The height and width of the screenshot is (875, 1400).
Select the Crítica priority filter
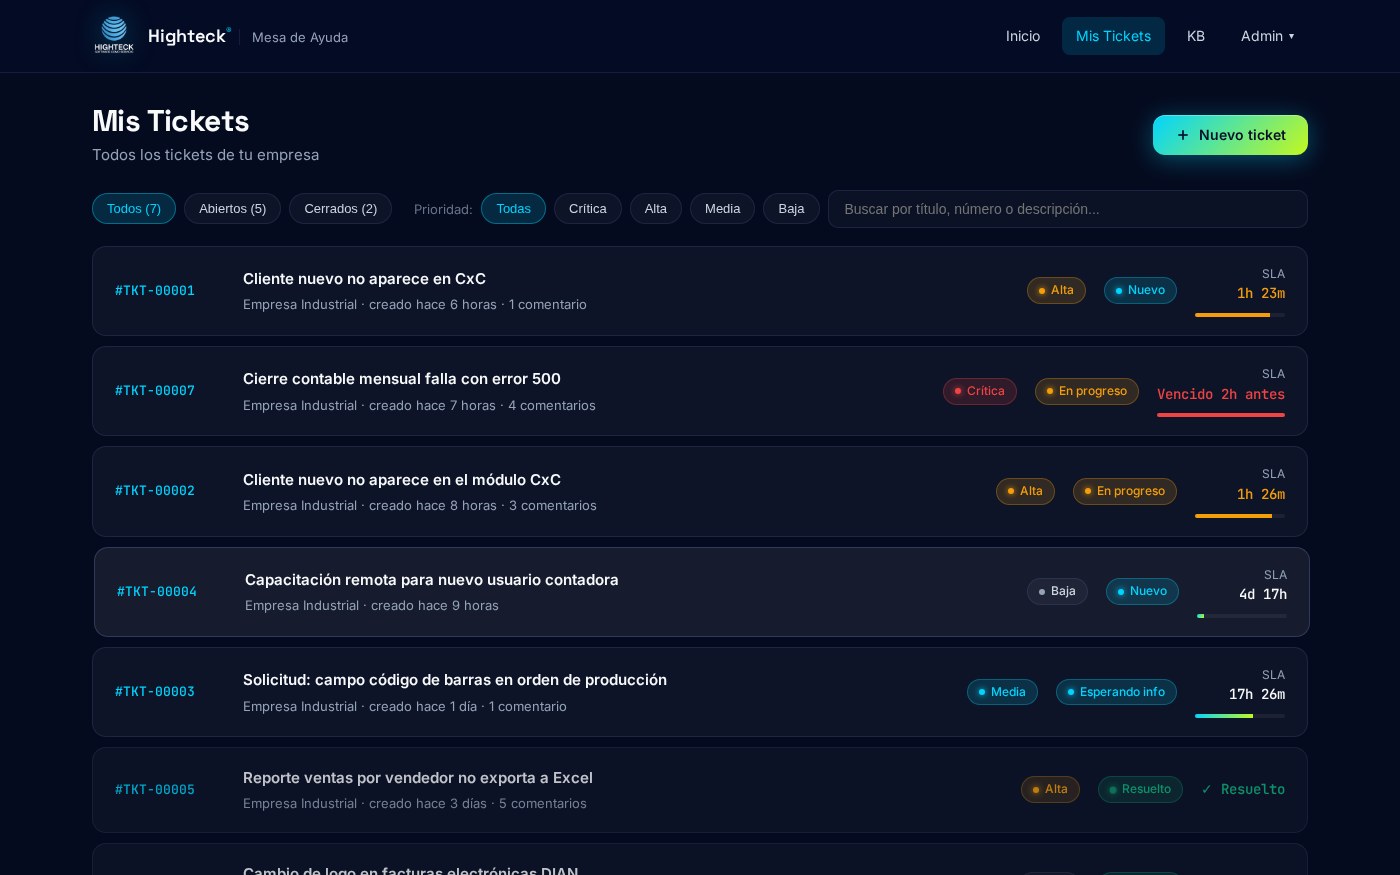pyautogui.click(x=588, y=208)
